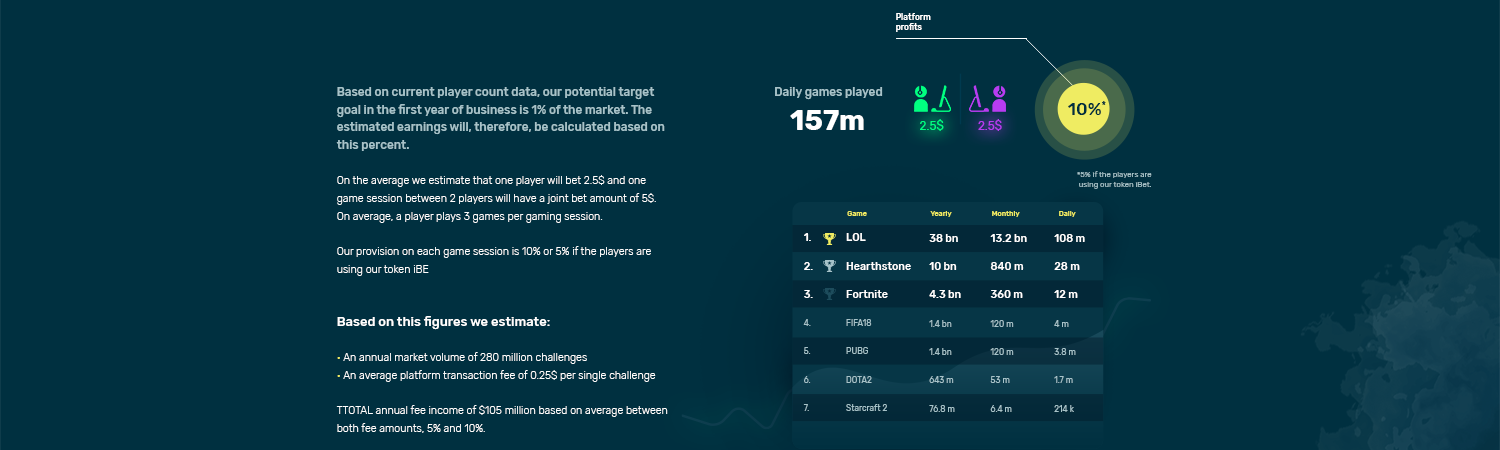This screenshot has height=450, width=1500.
Task: Click the 1.4 bn value in FIFA18 row
Action: [941, 324]
